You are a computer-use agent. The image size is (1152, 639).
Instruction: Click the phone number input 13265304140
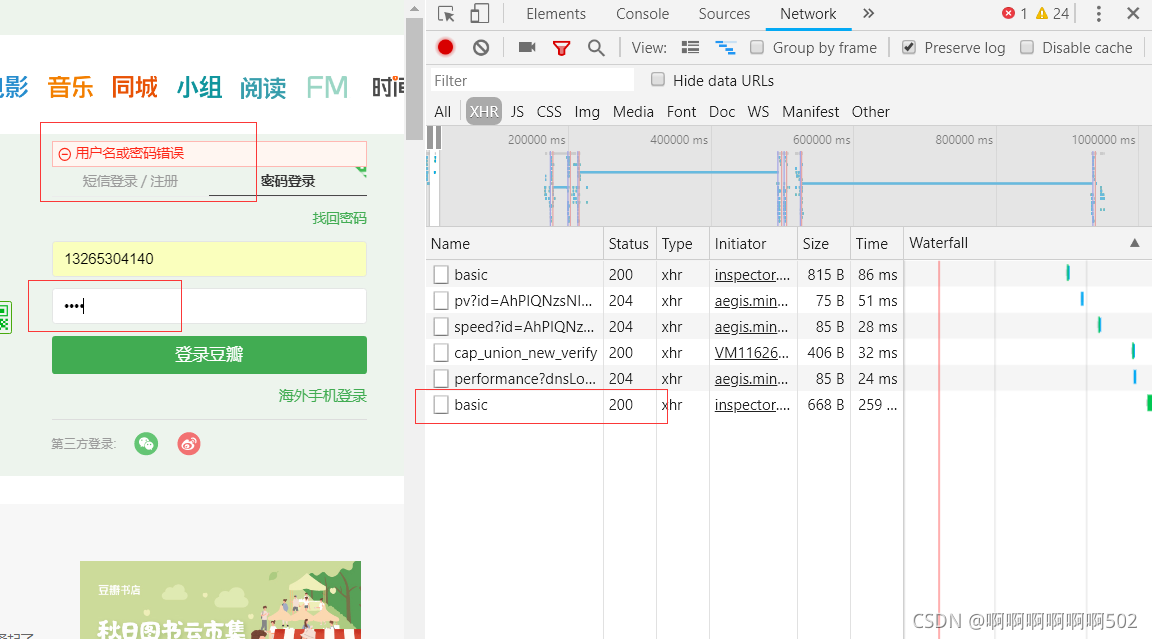[x=209, y=259]
